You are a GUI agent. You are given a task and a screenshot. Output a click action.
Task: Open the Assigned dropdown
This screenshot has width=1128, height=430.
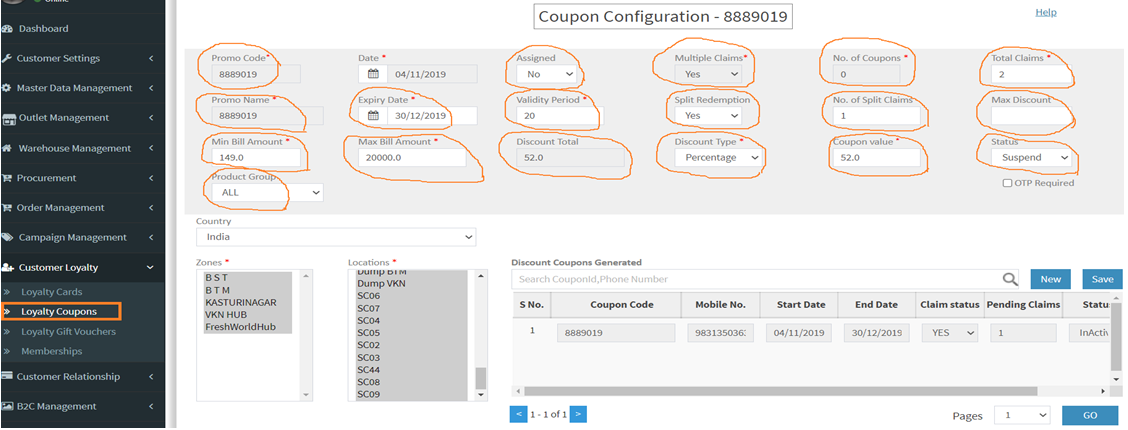(547, 74)
